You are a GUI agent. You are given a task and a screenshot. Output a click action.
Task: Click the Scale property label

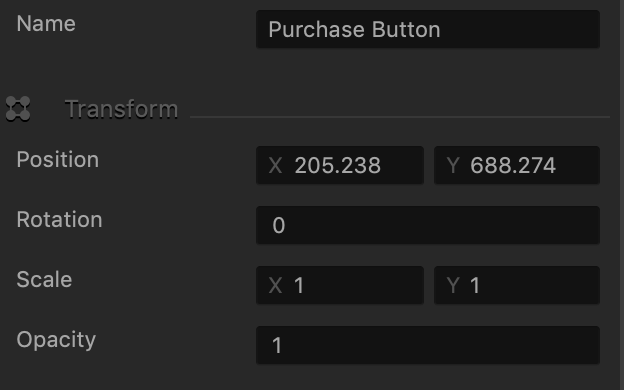(44, 279)
